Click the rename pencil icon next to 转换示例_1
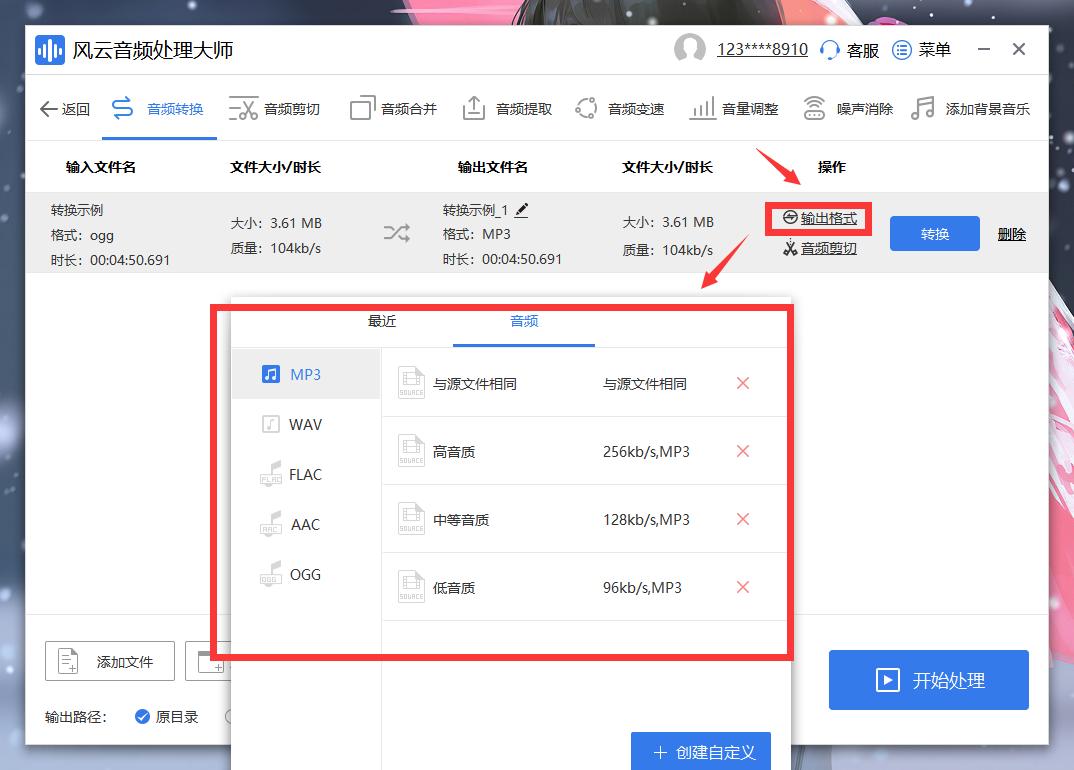1074x770 pixels. coord(522,210)
